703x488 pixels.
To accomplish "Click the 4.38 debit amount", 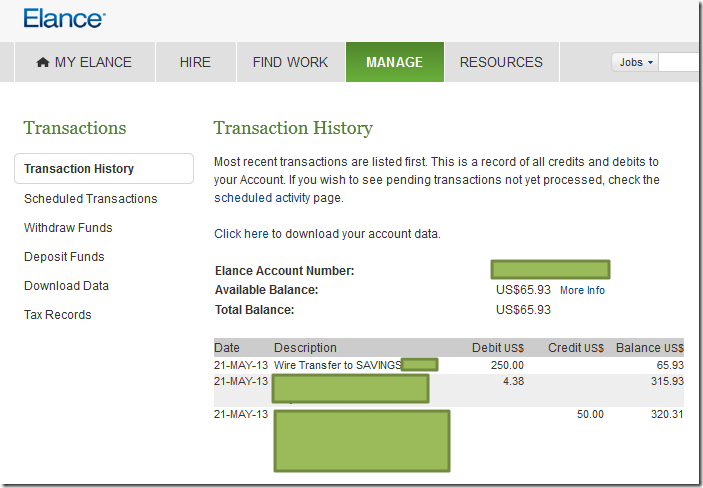I will click(513, 381).
